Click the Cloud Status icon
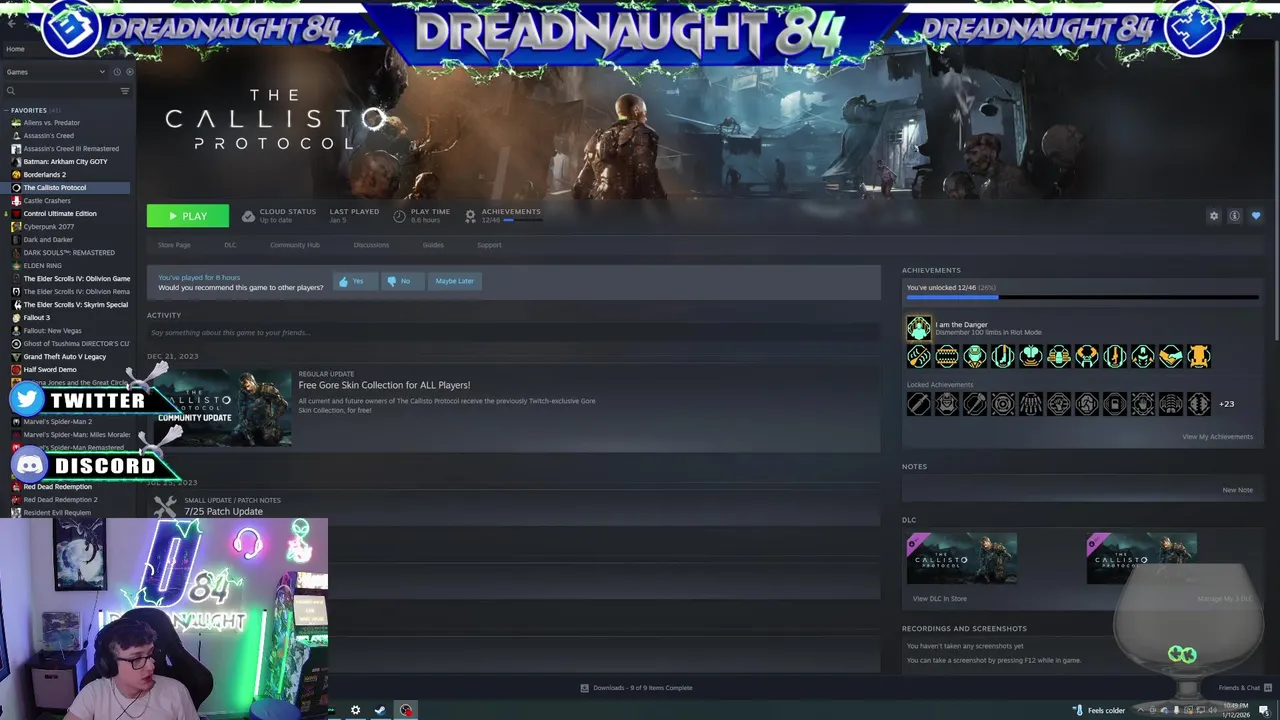The height and width of the screenshot is (720, 1280). (x=248, y=216)
